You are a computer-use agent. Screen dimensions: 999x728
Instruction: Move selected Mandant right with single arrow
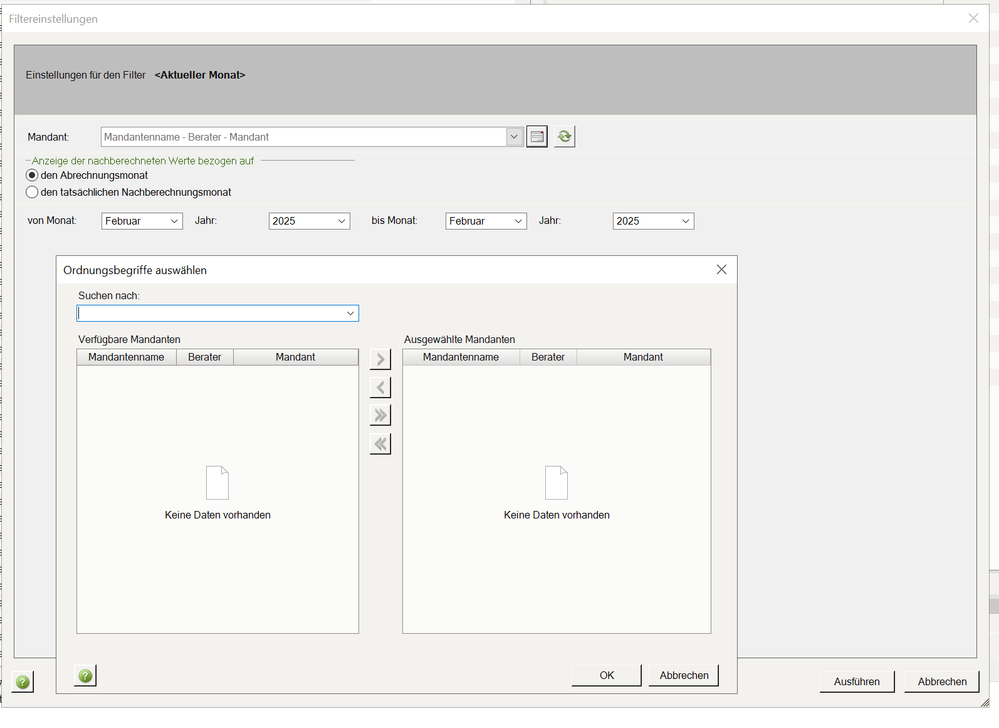pos(380,359)
